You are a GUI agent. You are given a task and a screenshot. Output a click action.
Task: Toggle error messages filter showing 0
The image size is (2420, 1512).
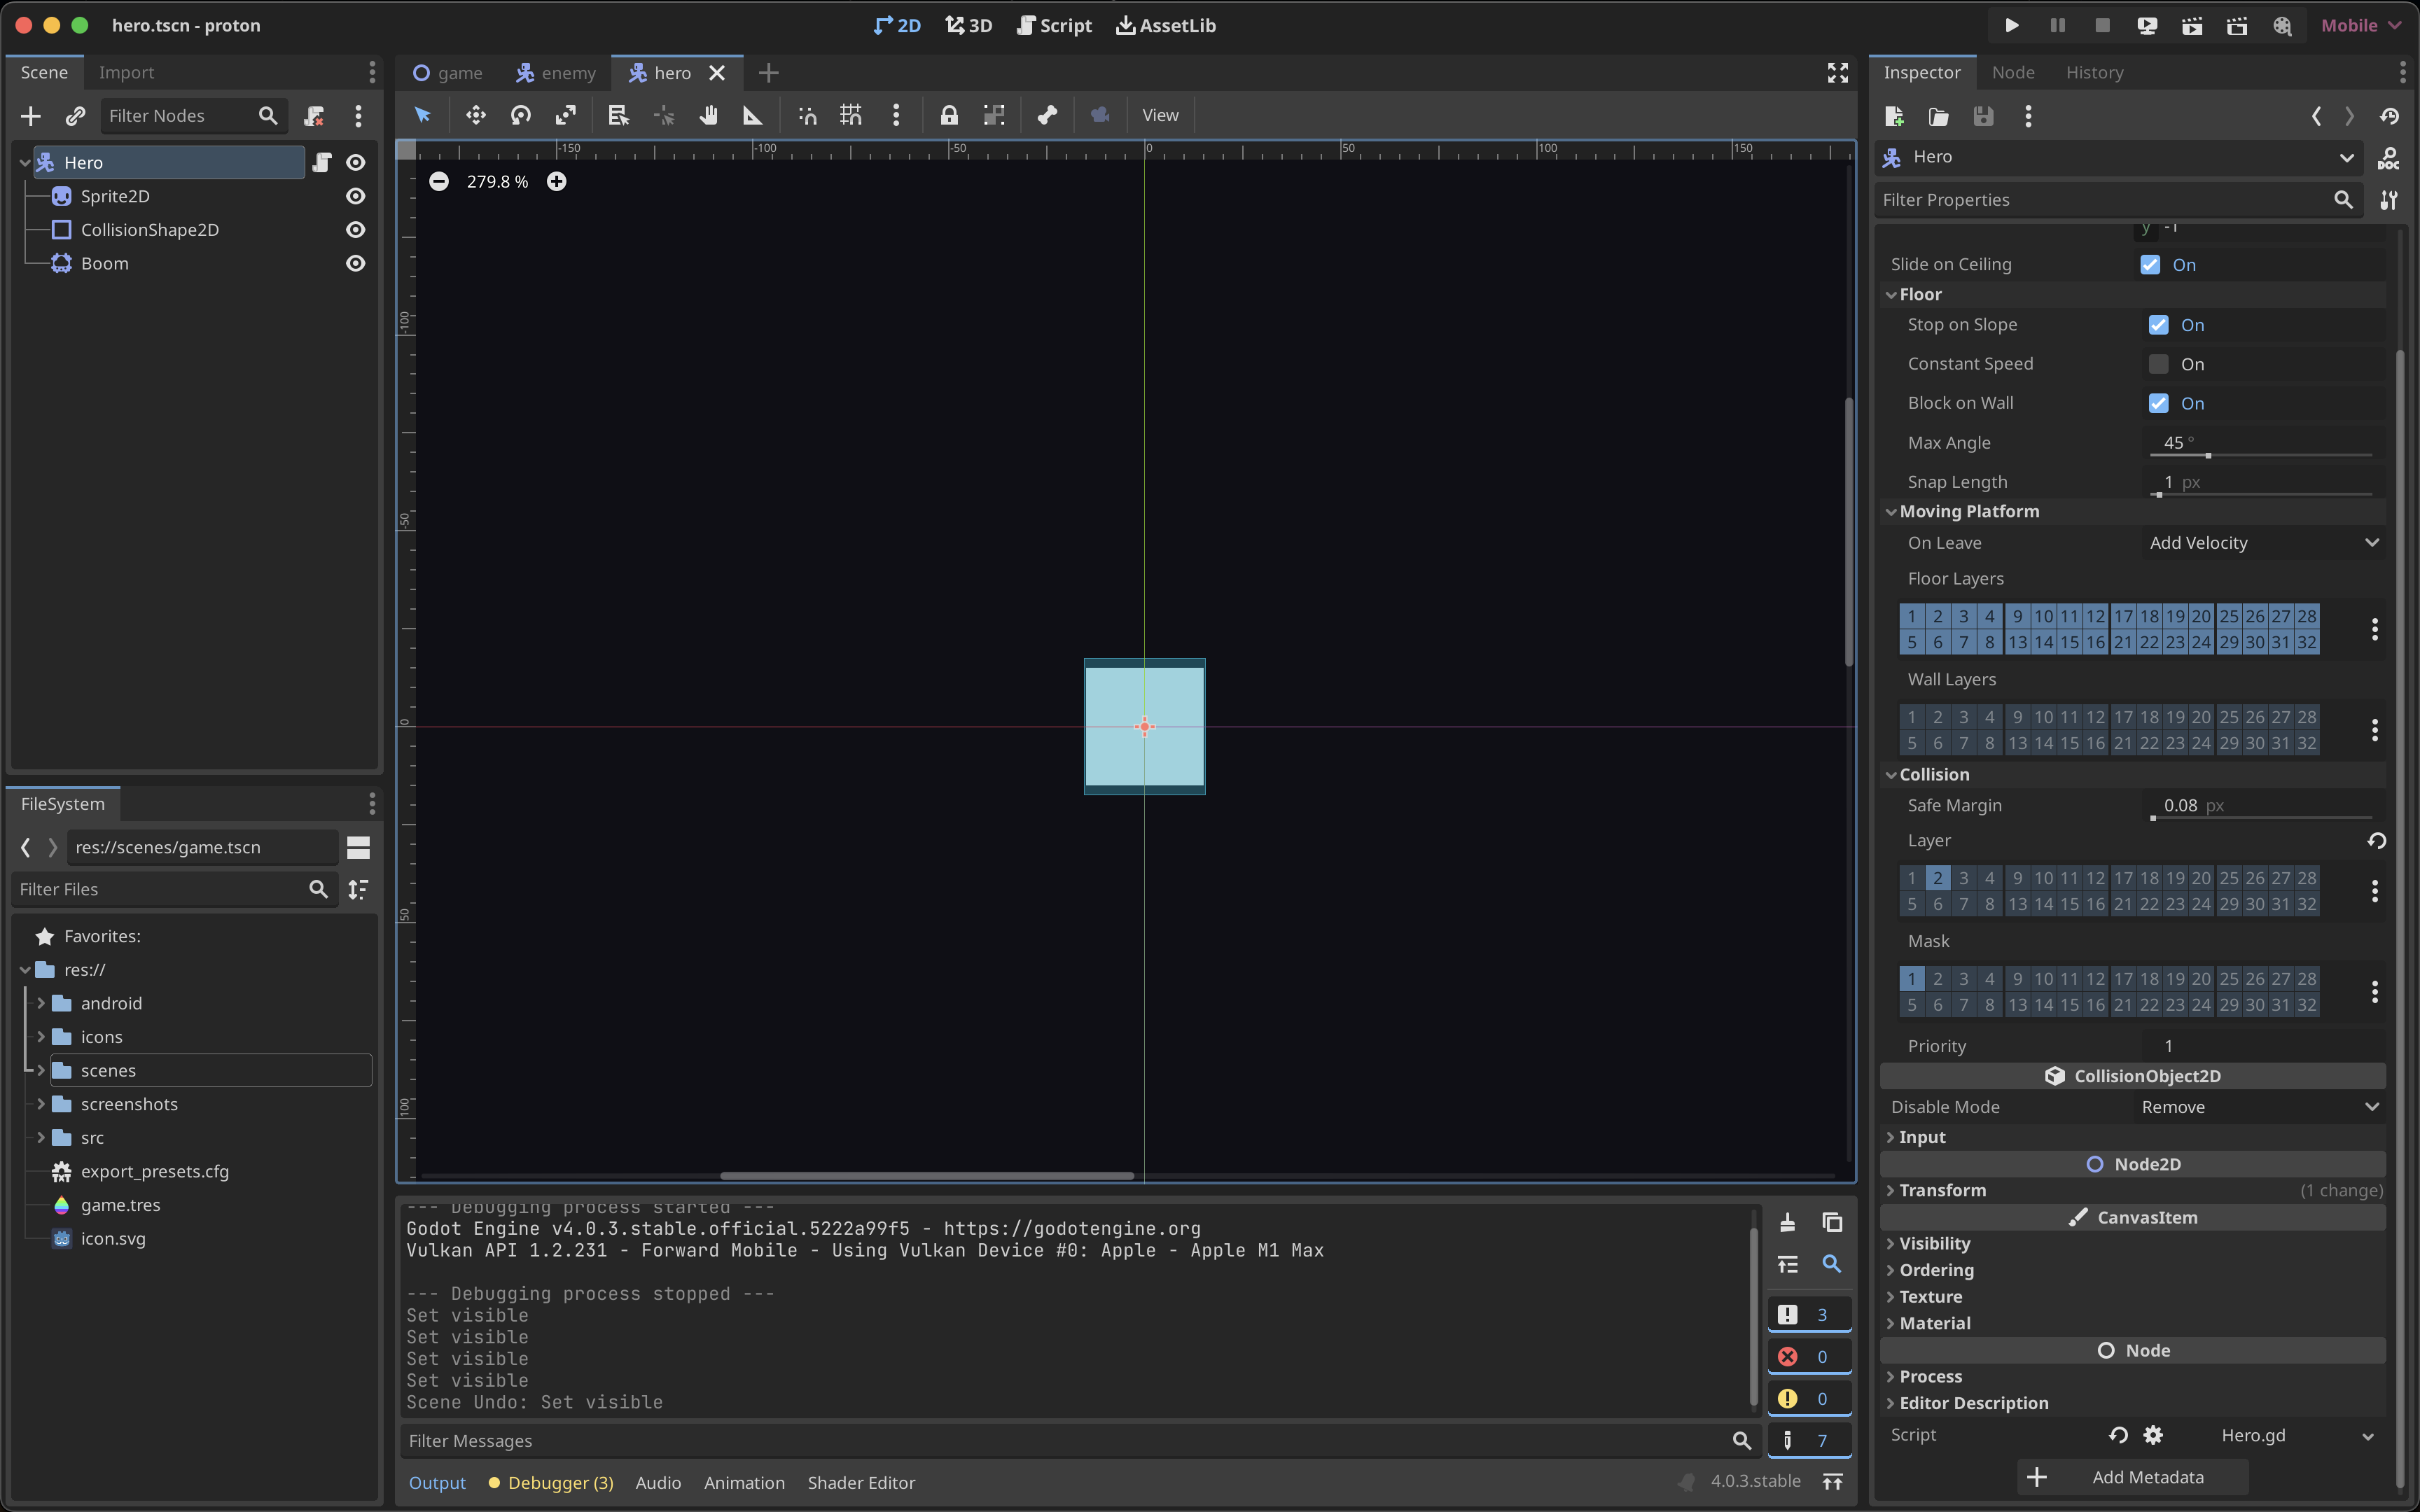1809,1356
